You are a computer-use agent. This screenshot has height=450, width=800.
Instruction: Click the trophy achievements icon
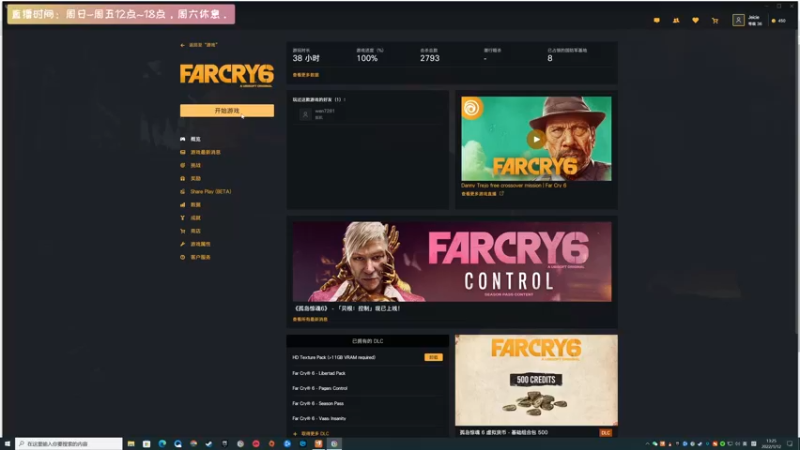pos(183,218)
